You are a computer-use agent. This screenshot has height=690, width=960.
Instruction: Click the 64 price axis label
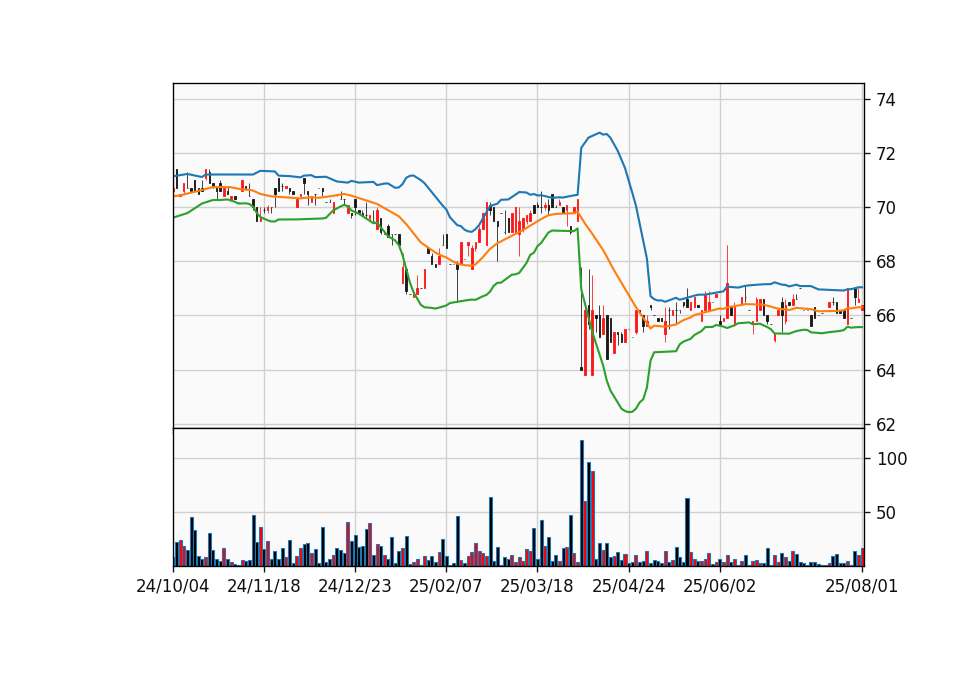pos(885,370)
